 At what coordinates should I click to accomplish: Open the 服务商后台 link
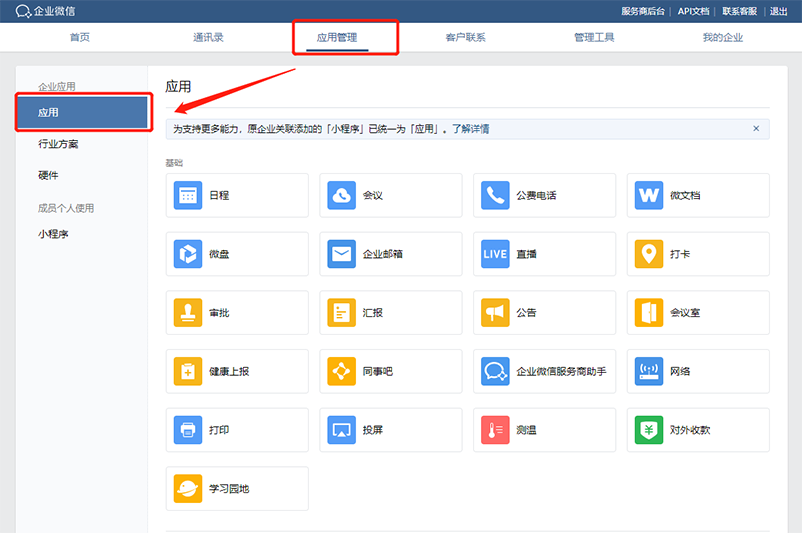tap(643, 11)
